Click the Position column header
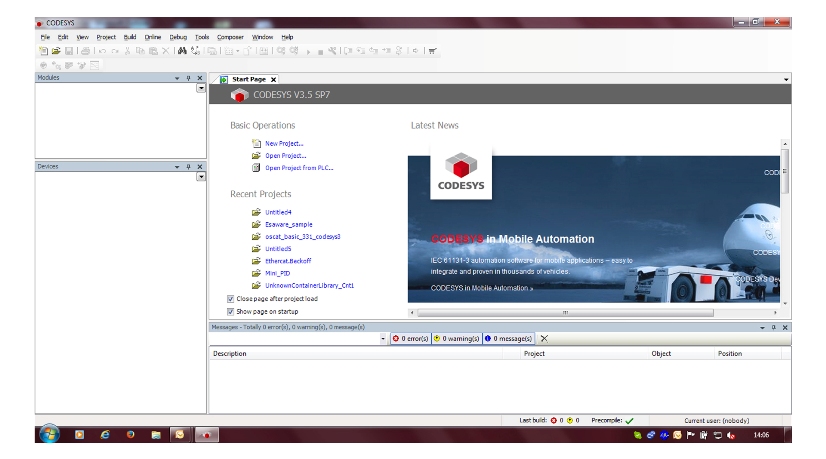This screenshot has width=826, height=459. 748,354
